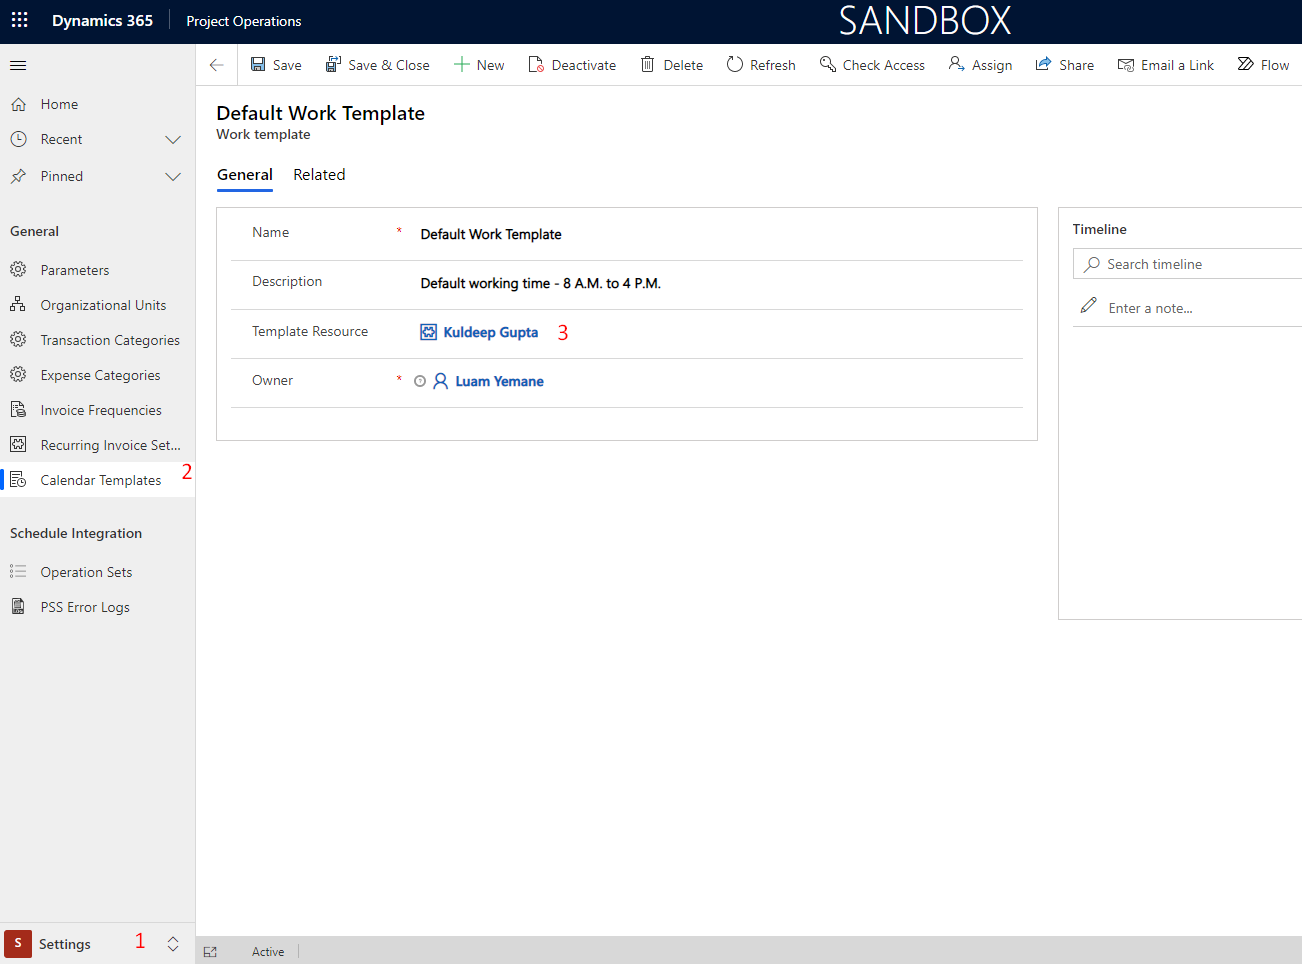Switch to the Related tab
This screenshot has width=1302, height=964.
pyautogui.click(x=319, y=175)
